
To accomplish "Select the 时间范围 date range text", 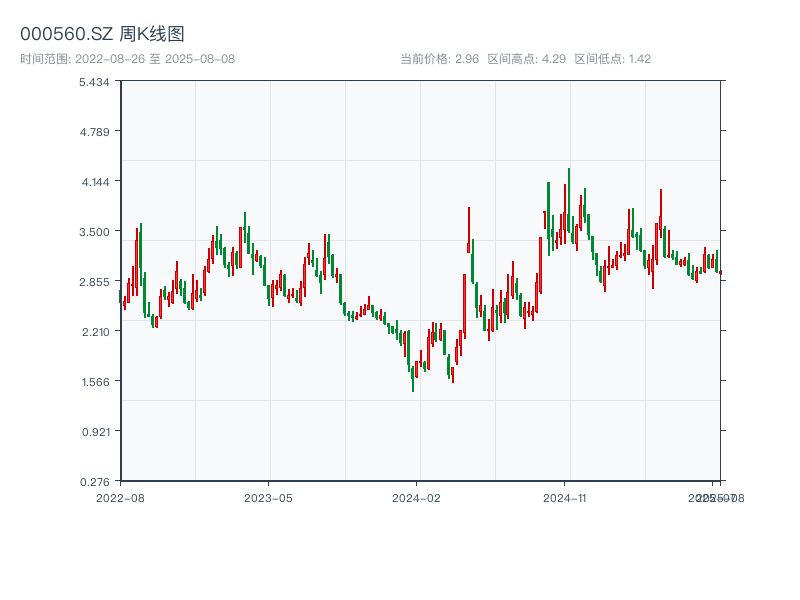I will click(127, 59).
